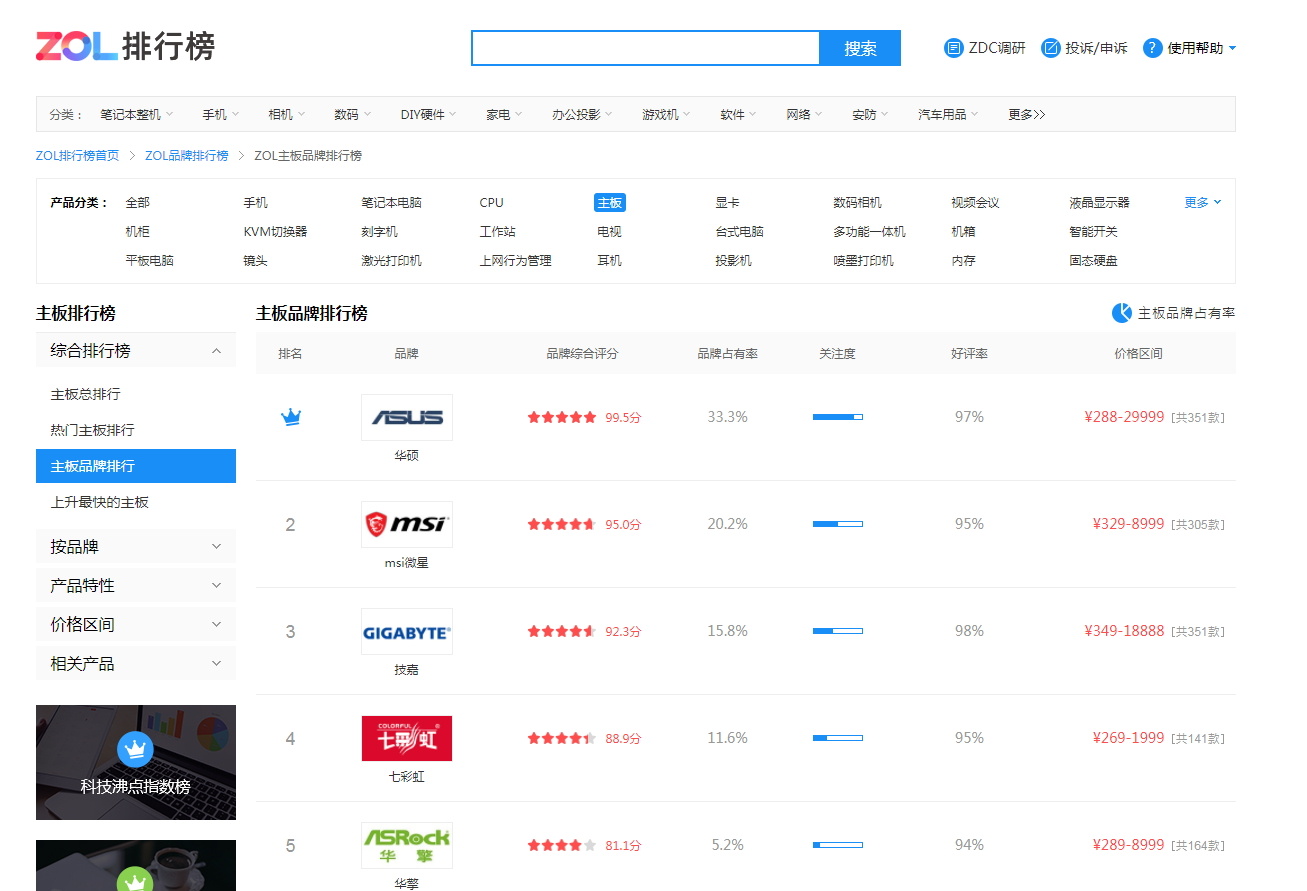Expand the 按品牌 sidebar section

pos(136,547)
